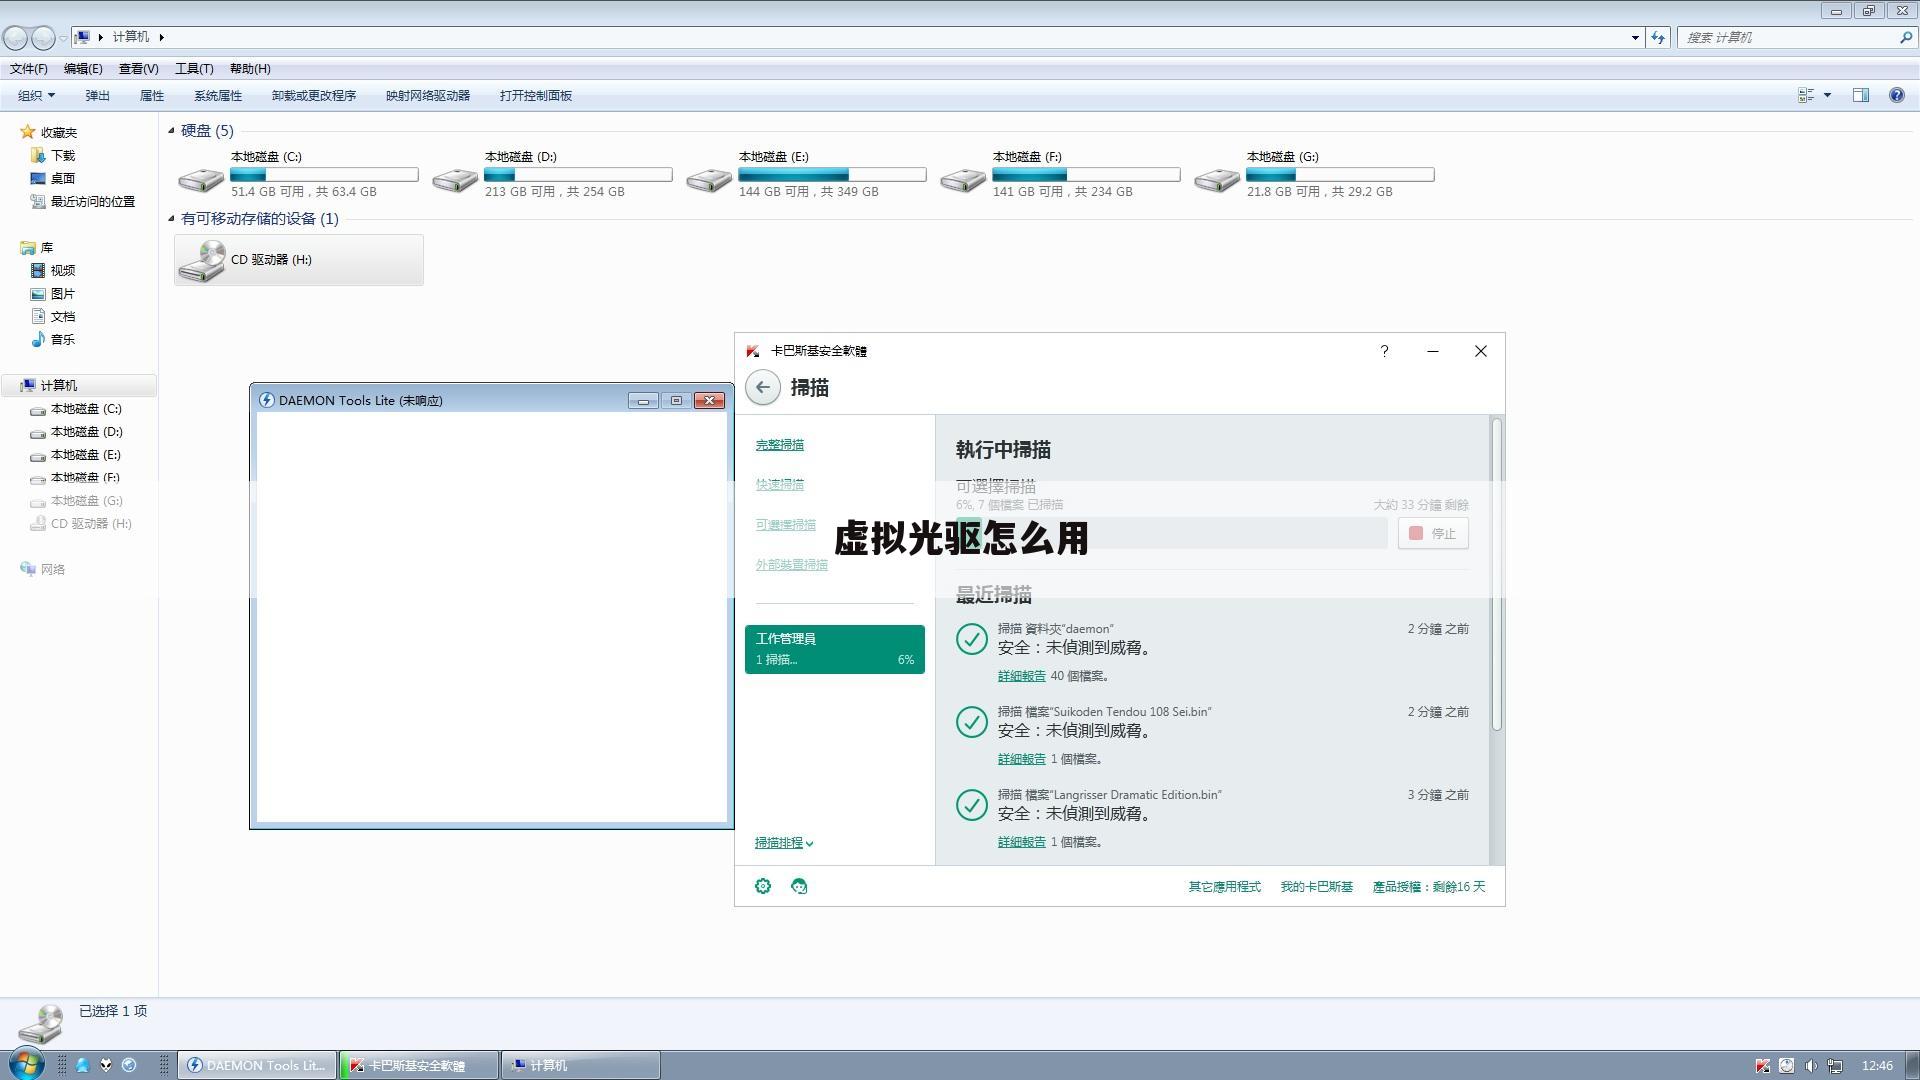The height and width of the screenshot is (1080, 1920).
Task: Click the Kaspersky back arrow button
Action: pyautogui.click(x=763, y=388)
